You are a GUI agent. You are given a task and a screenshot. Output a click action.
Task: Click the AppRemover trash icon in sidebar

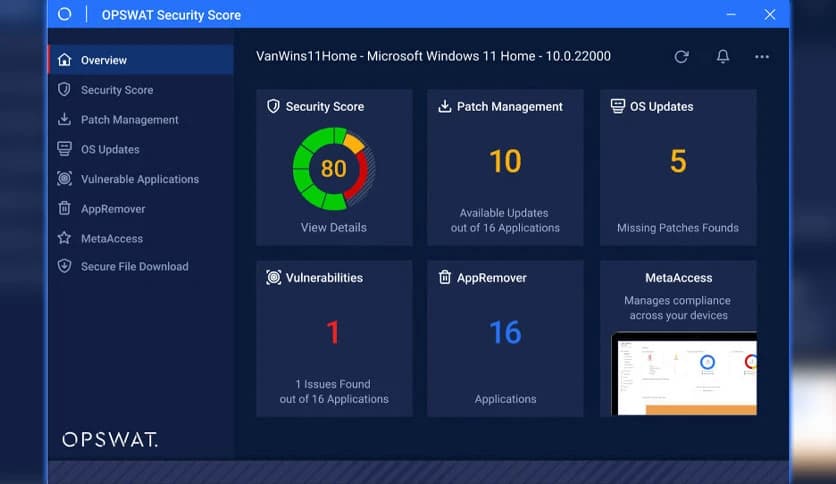(65, 208)
